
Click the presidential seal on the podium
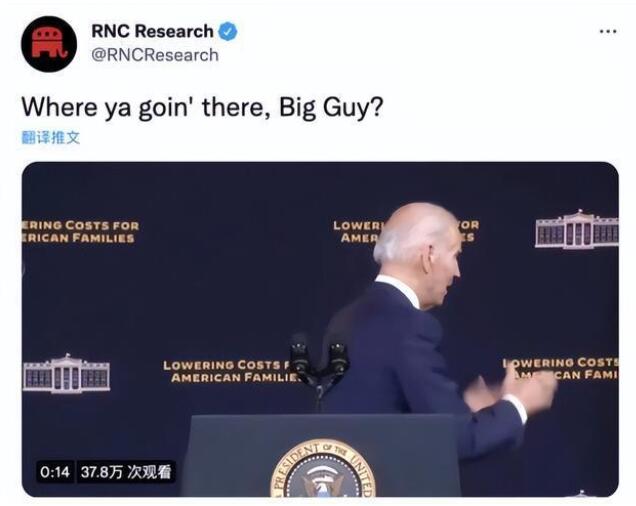point(323,469)
